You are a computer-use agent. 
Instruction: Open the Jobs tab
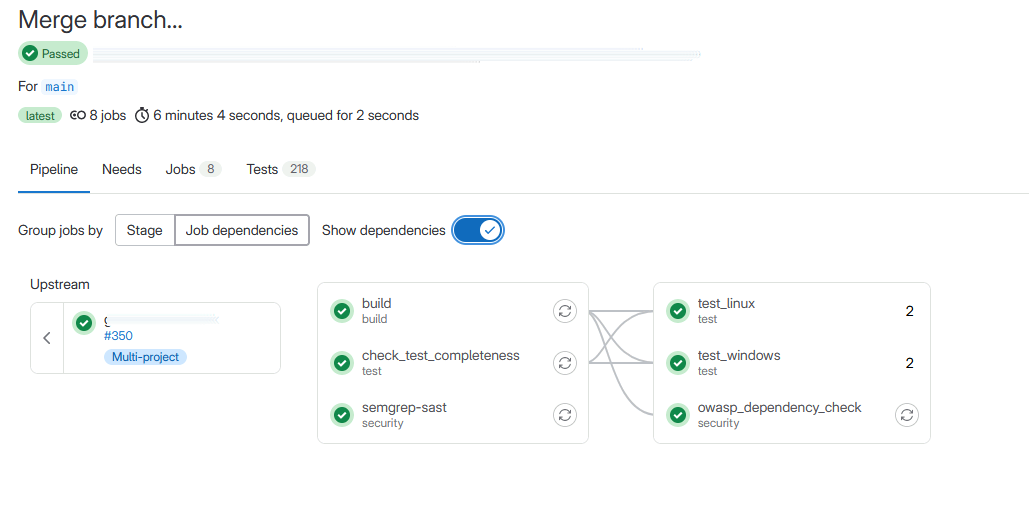[193, 169]
